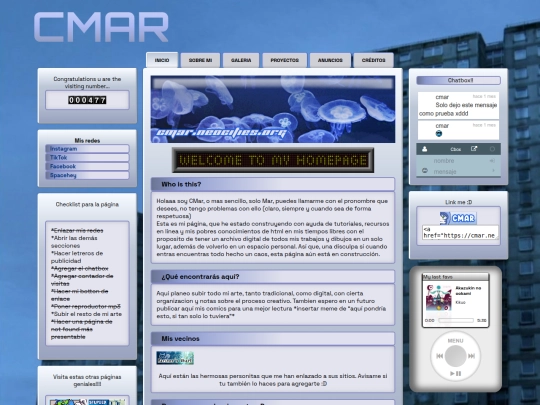
Task: Click the "*Enlazar mis redes" checklist item
Action: [x=77, y=230]
